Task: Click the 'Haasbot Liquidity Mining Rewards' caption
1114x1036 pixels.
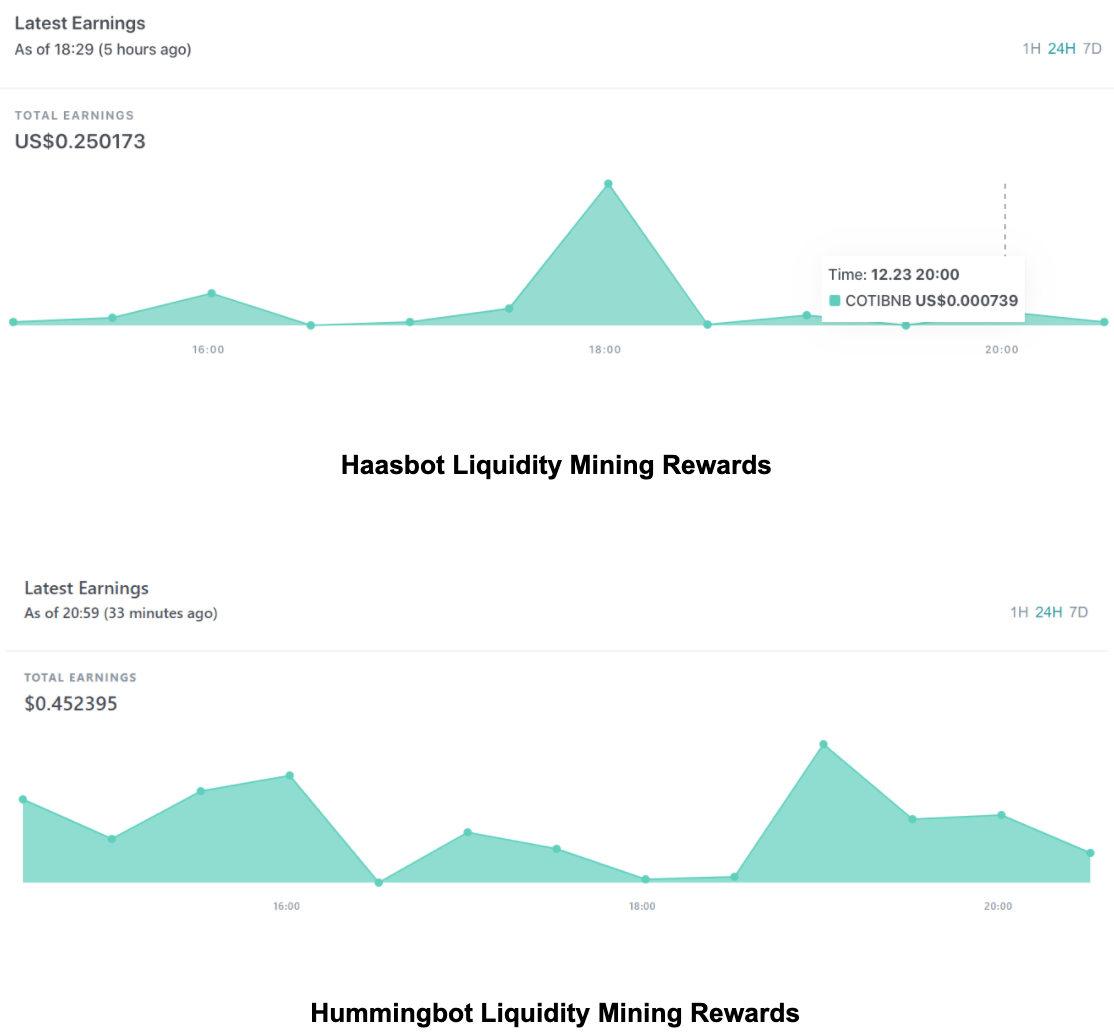Action: tap(556, 465)
